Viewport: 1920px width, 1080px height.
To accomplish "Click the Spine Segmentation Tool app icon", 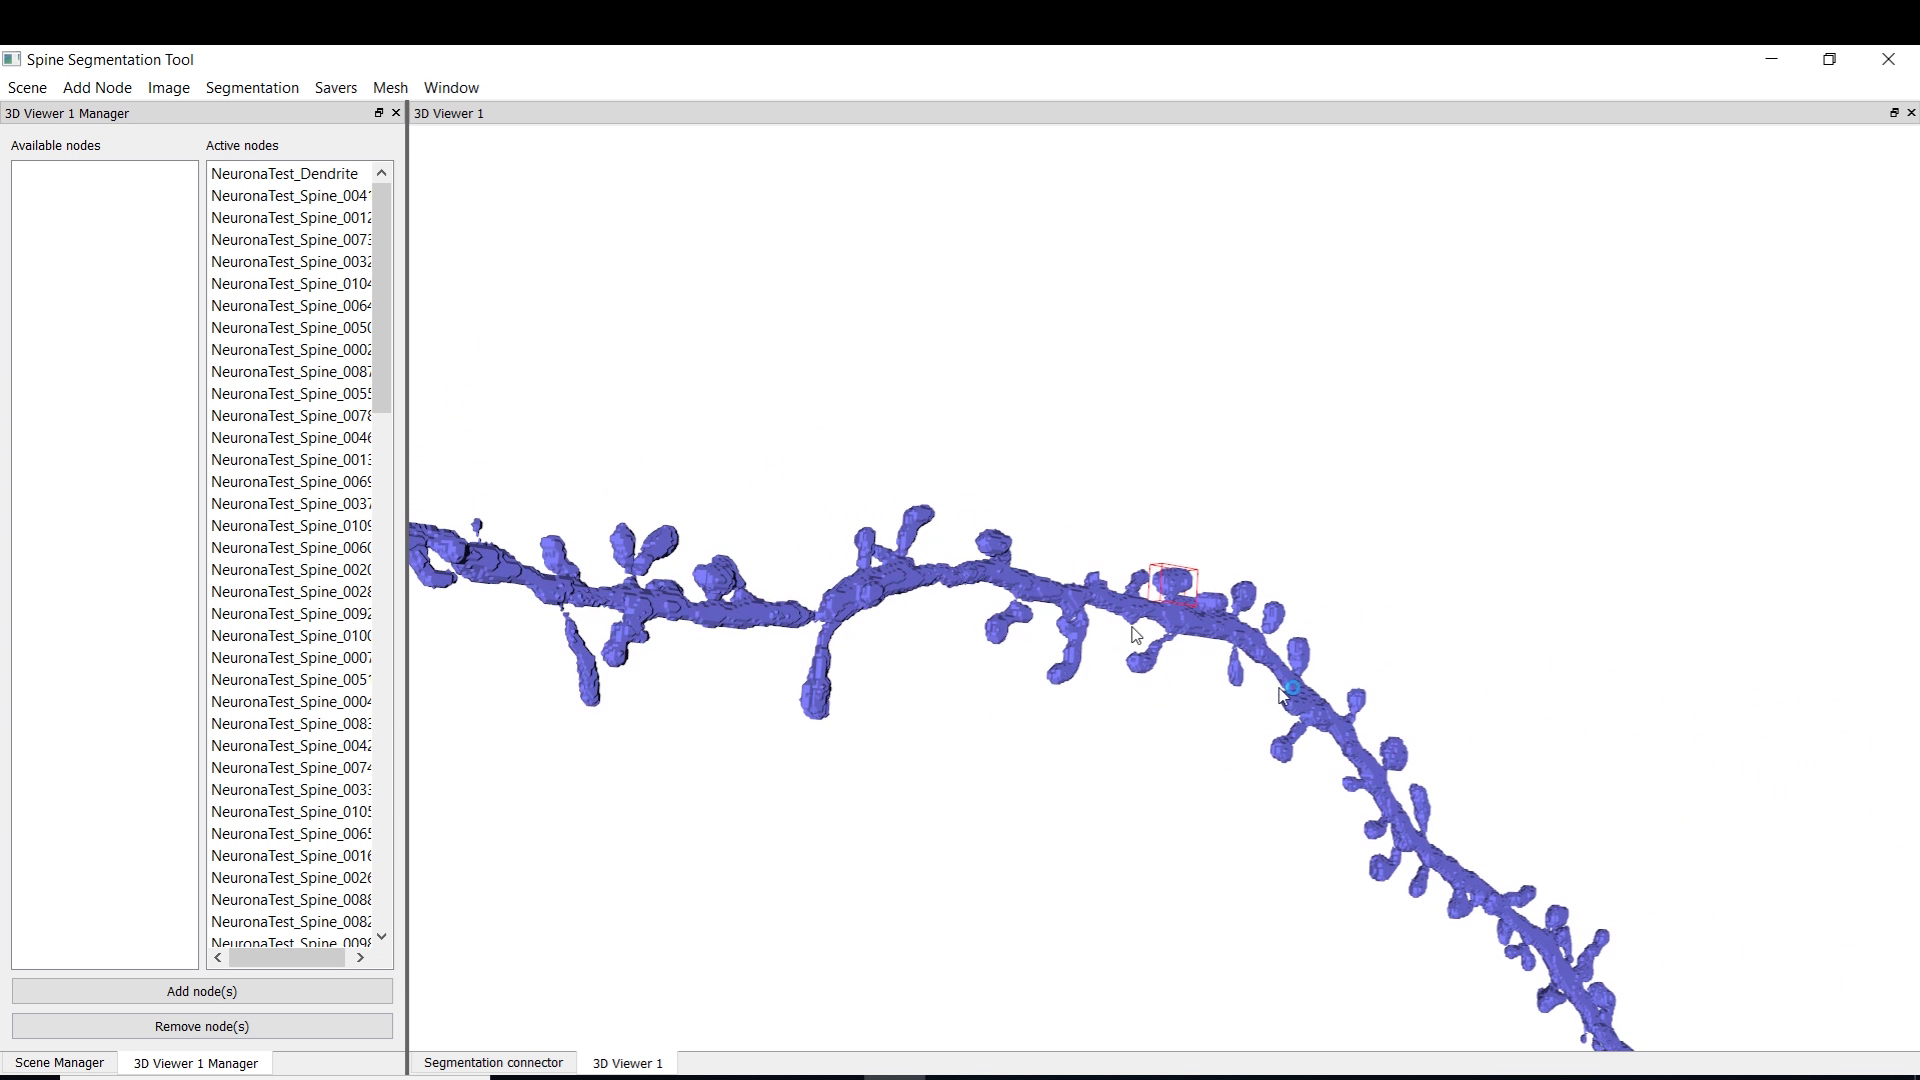I will pos(12,59).
